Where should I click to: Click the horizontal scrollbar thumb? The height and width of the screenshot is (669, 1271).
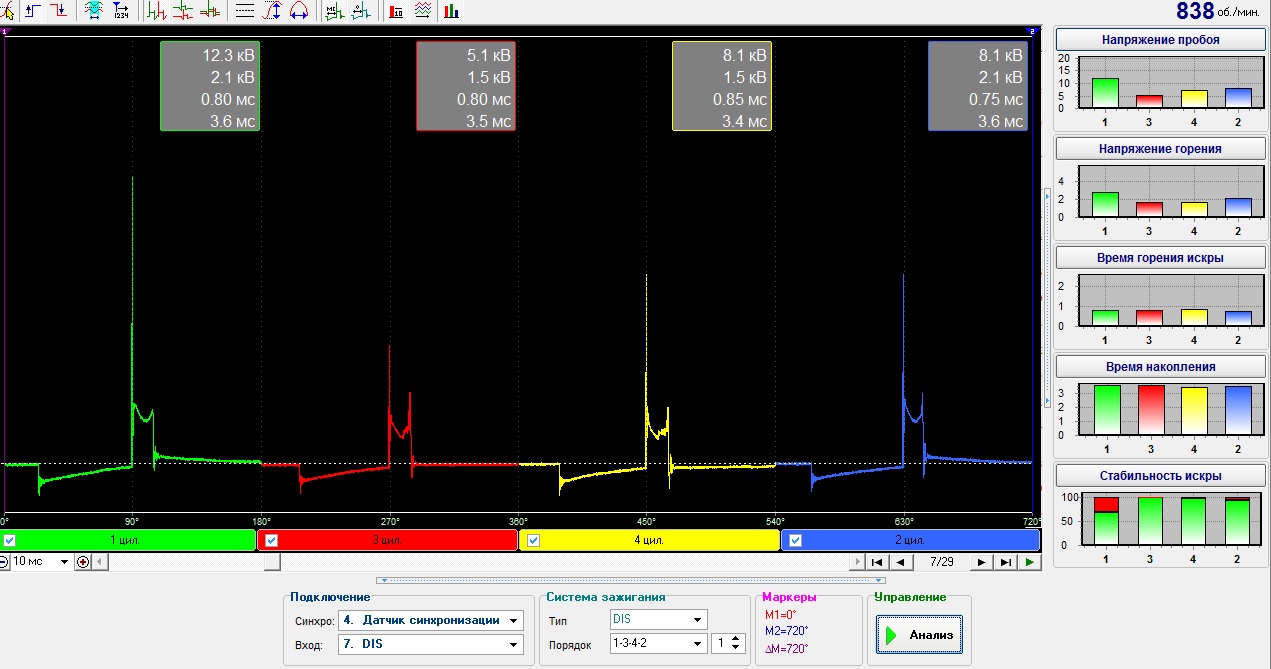pyautogui.click(x=272, y=562)
